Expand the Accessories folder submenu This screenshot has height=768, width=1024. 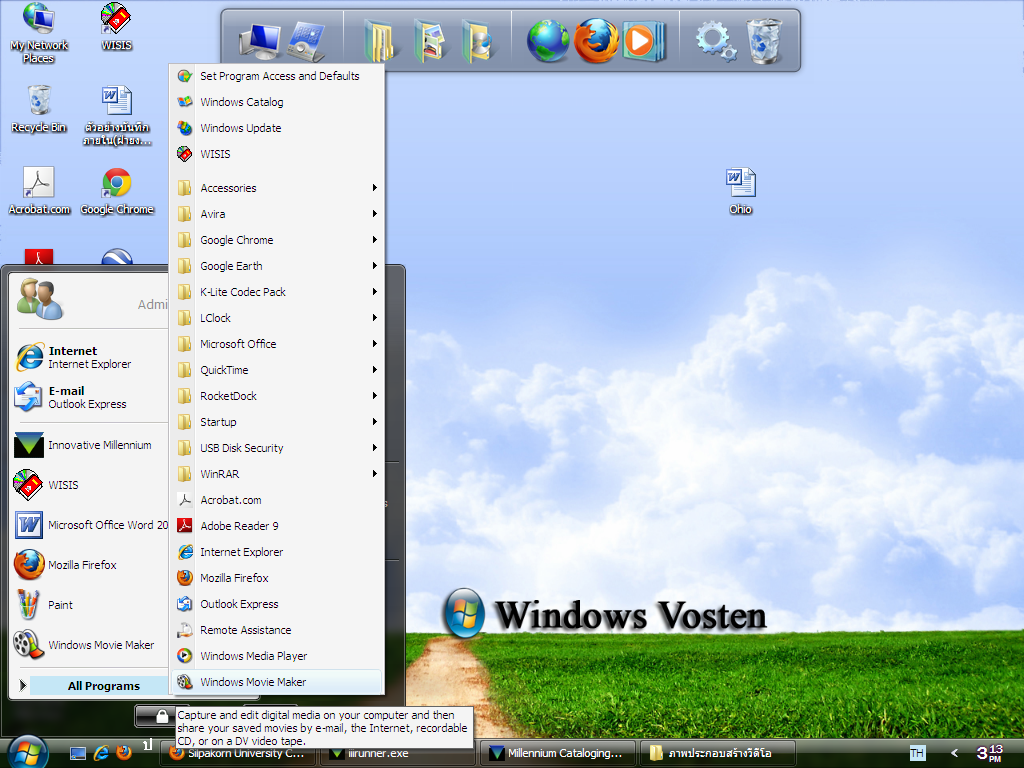point(277,187)
